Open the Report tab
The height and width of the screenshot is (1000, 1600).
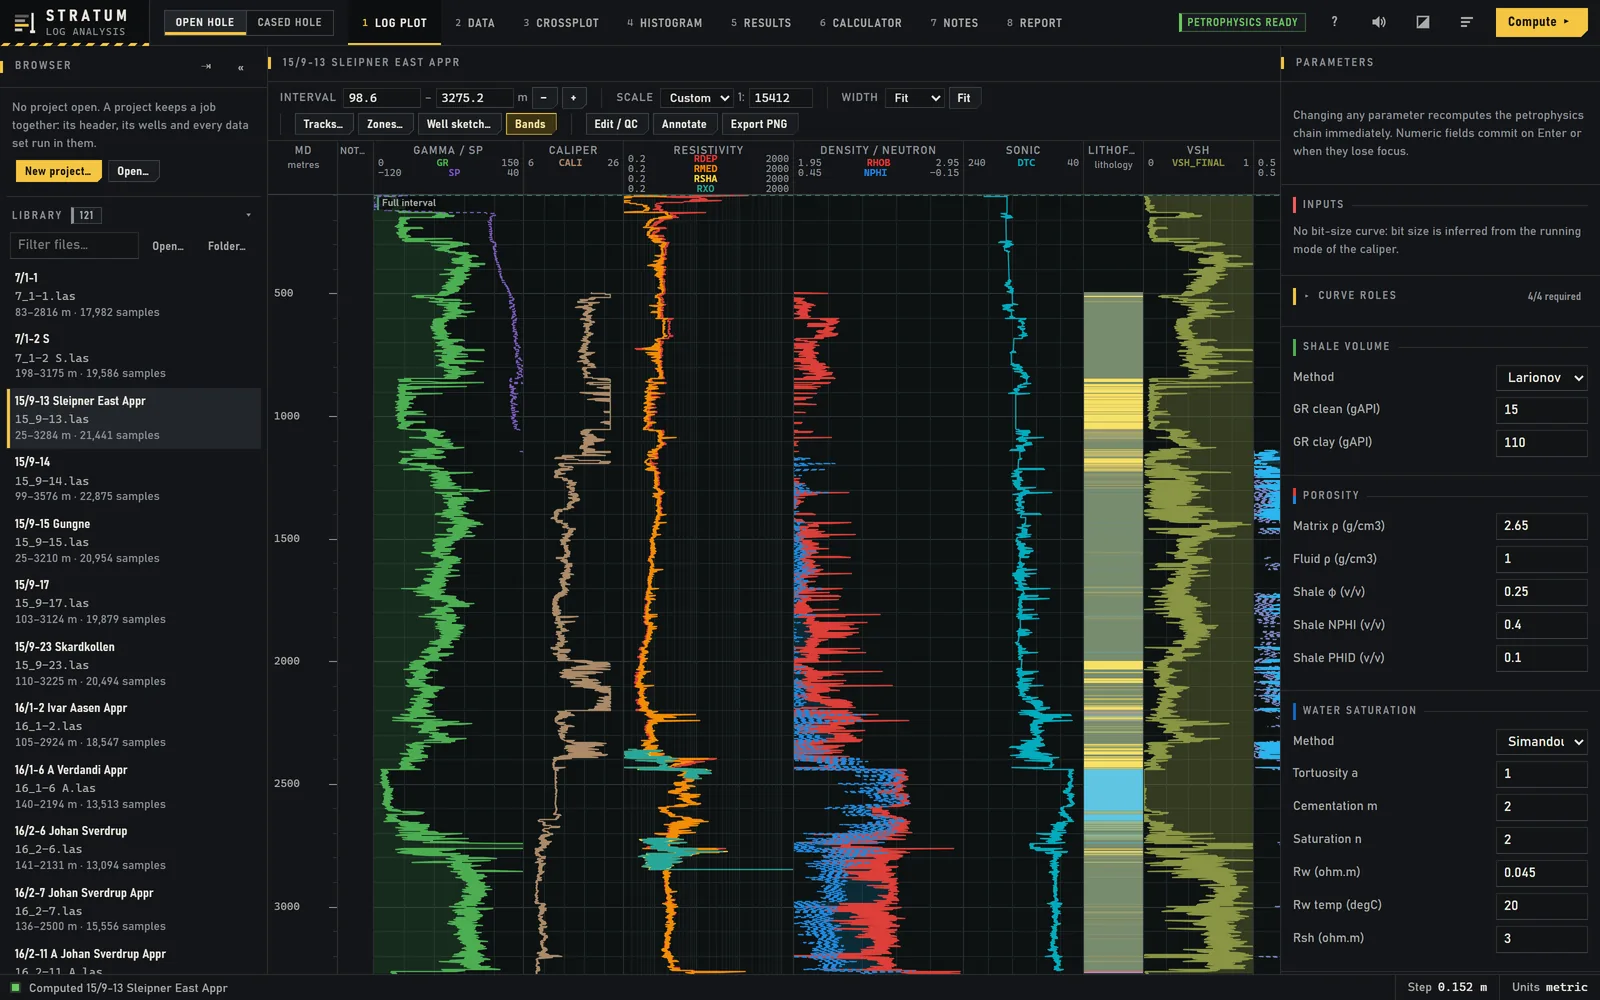1034,22
